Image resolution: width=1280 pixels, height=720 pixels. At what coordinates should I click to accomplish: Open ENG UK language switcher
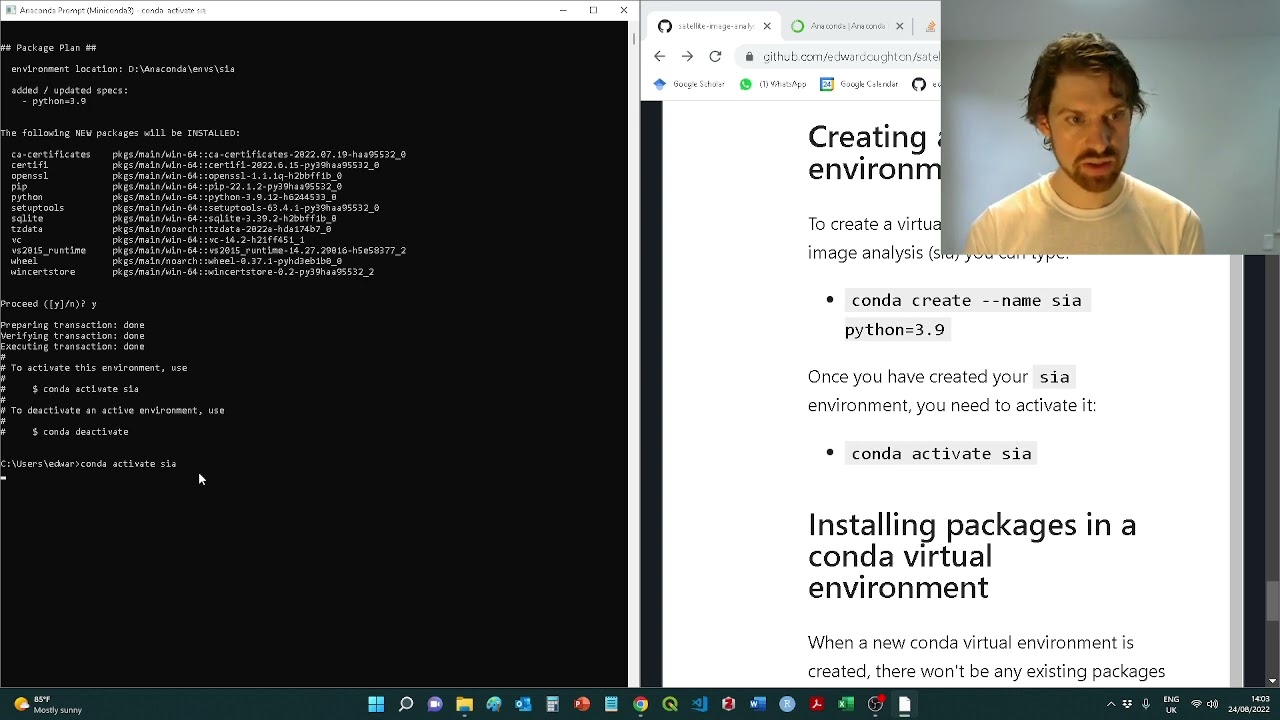tap(1171, 704)
